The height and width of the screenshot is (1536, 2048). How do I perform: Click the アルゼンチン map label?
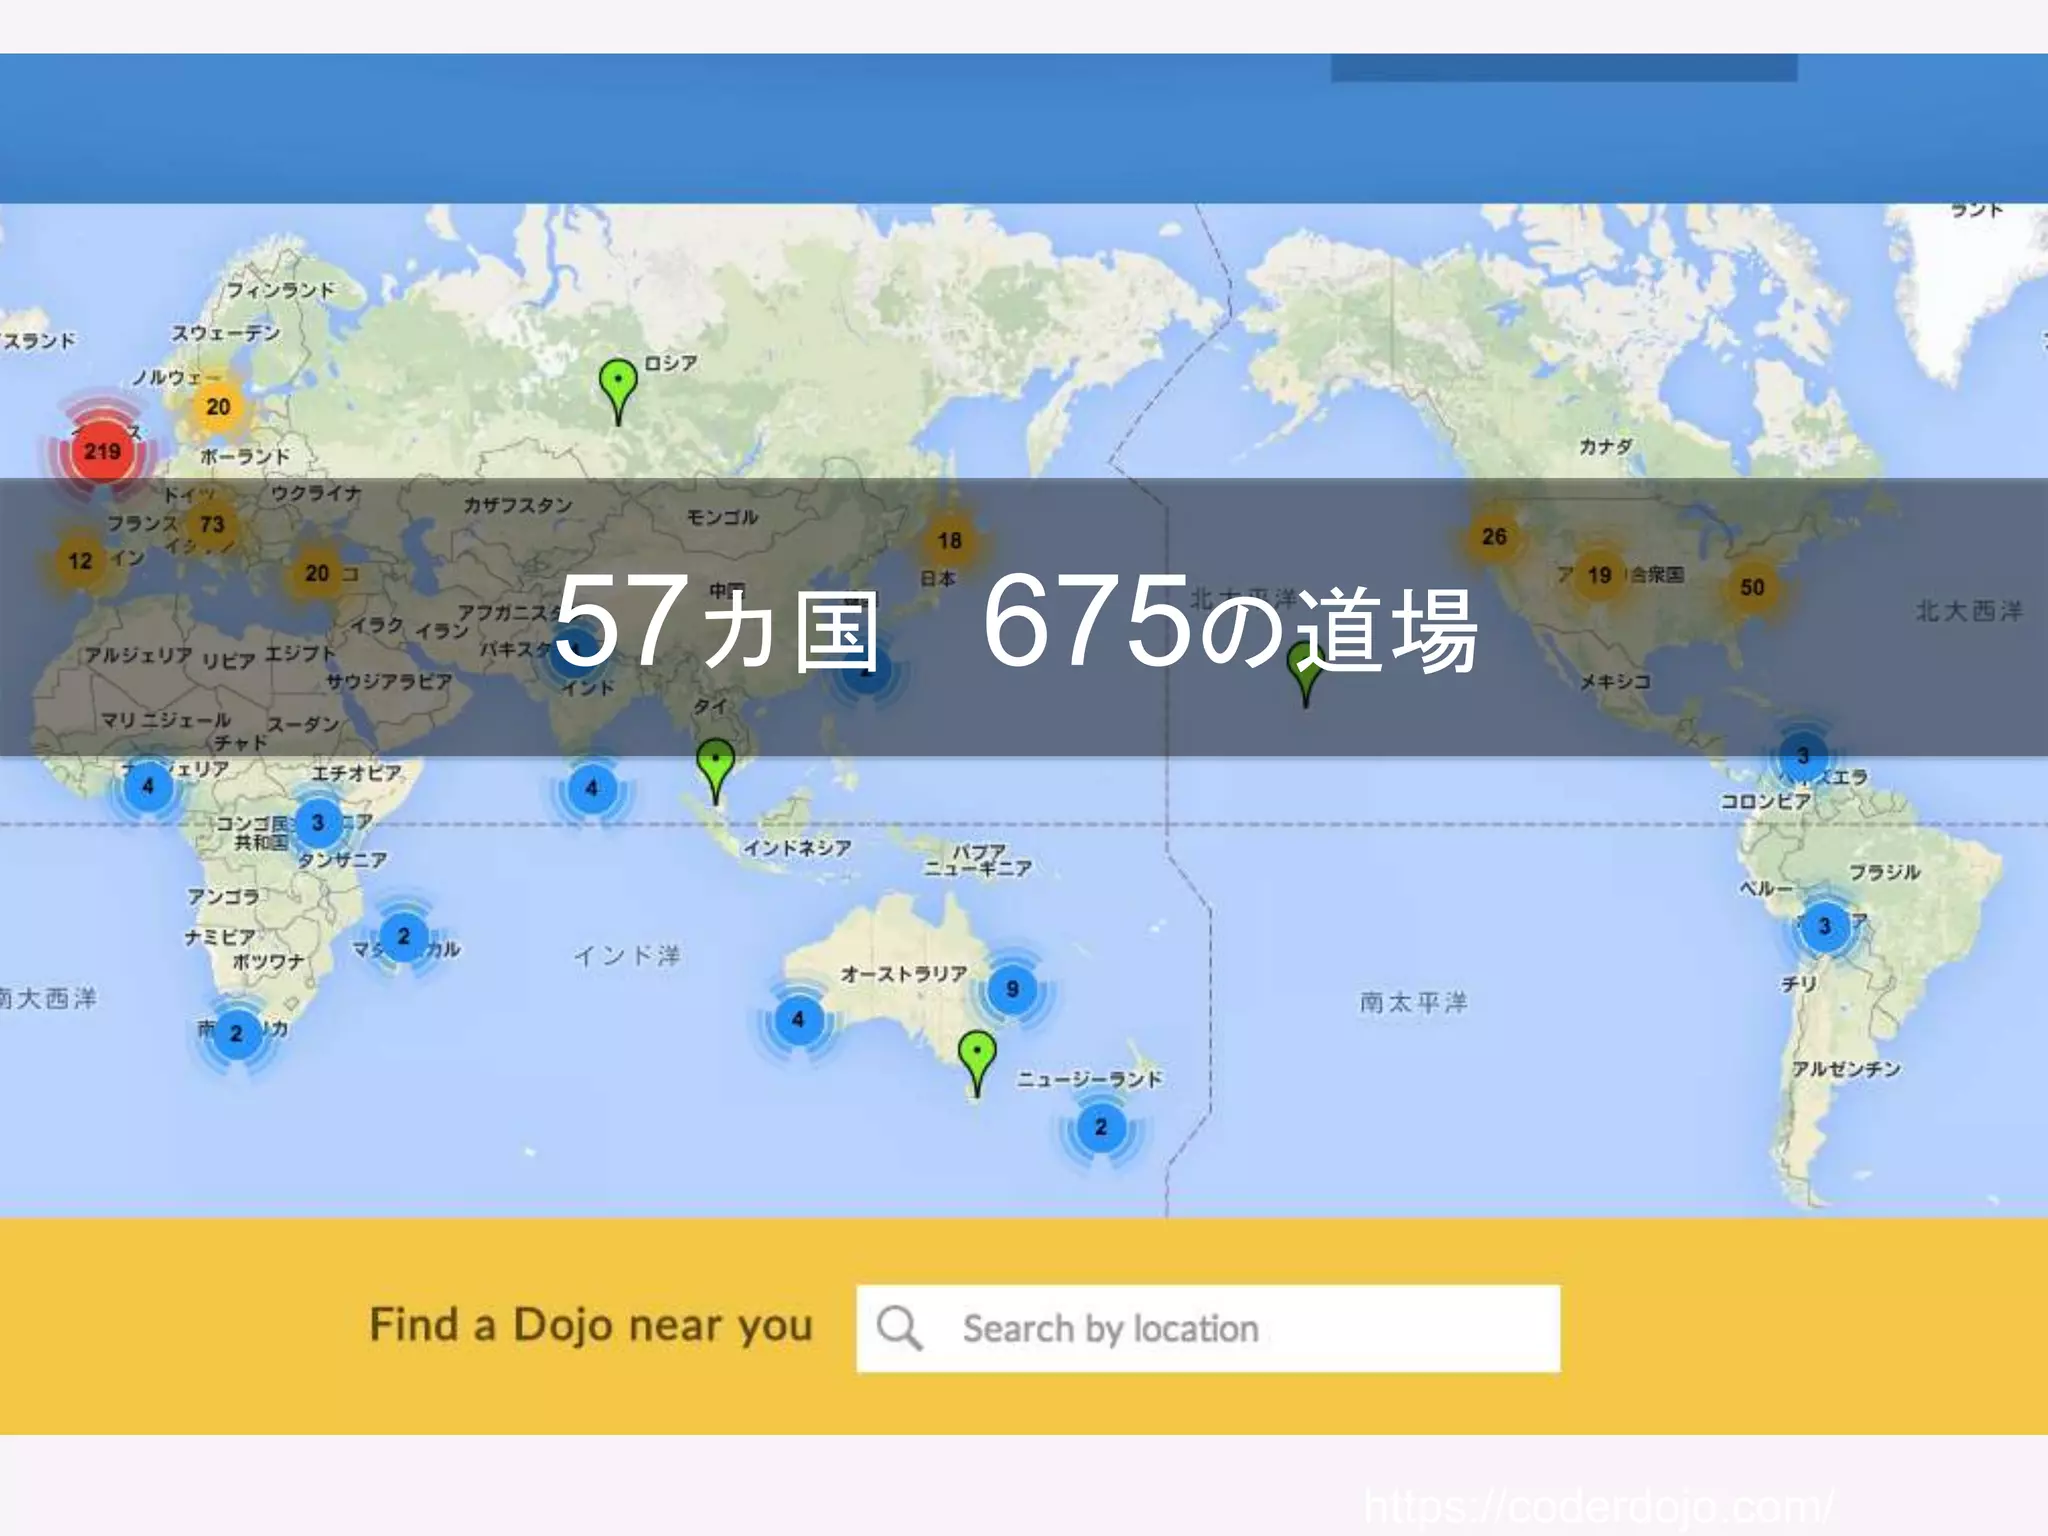(x=1846, y=1069)
